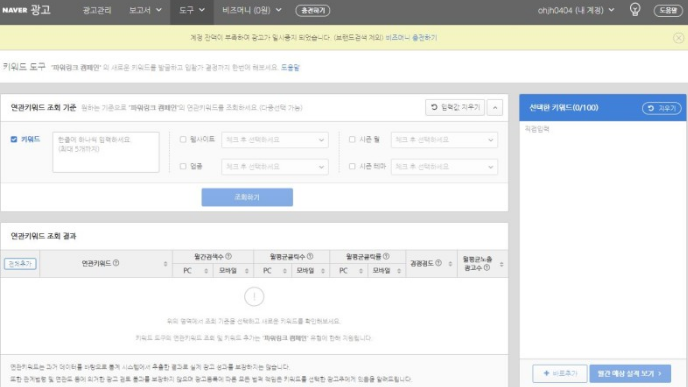Open the 보고서 menu
688x387 pixels.
[145, 10]
